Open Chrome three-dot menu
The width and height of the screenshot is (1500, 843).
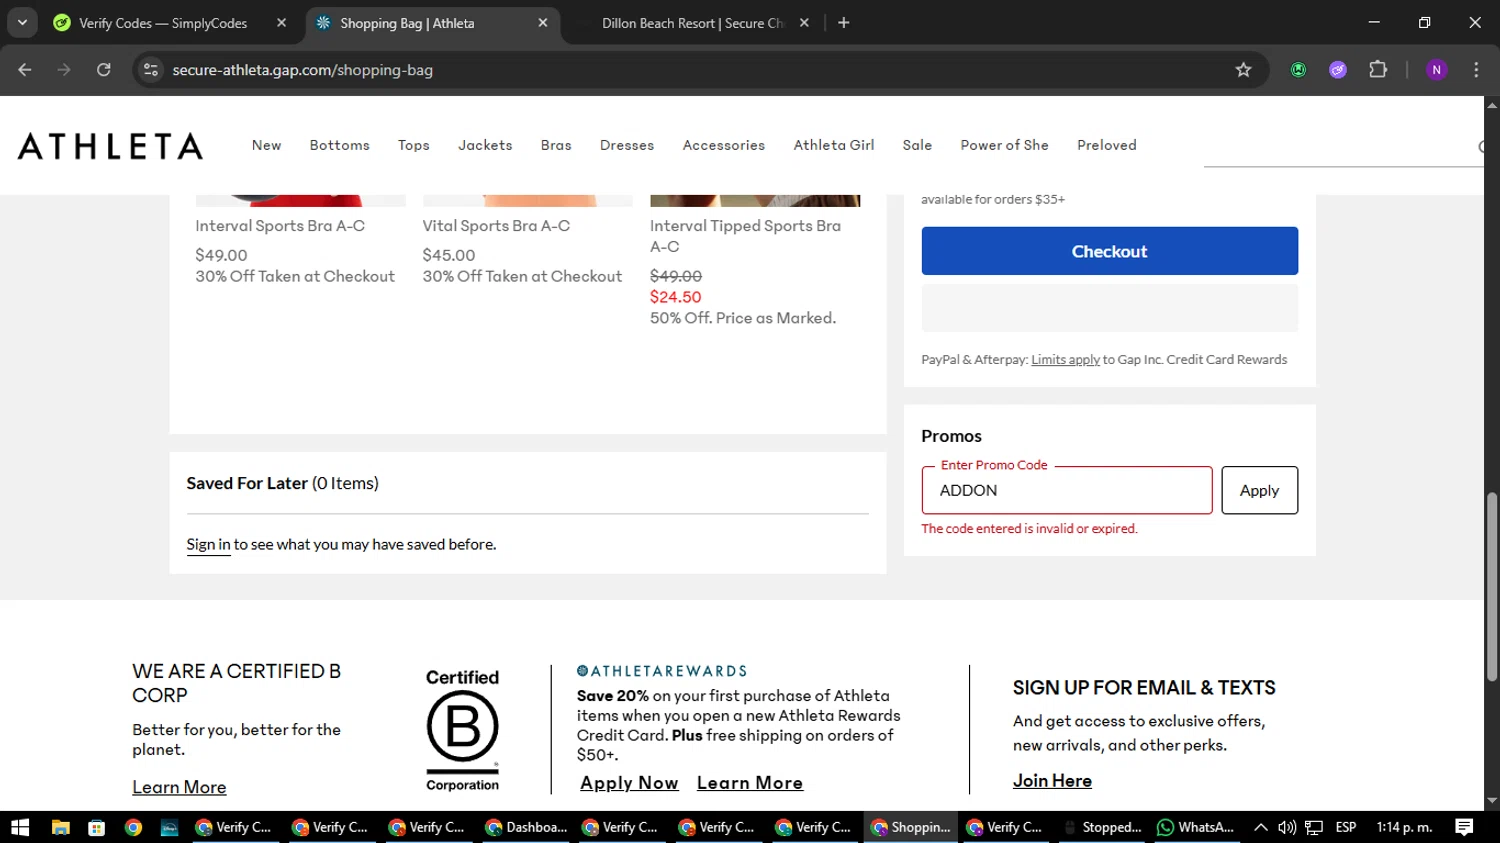tap(1476, 70)
